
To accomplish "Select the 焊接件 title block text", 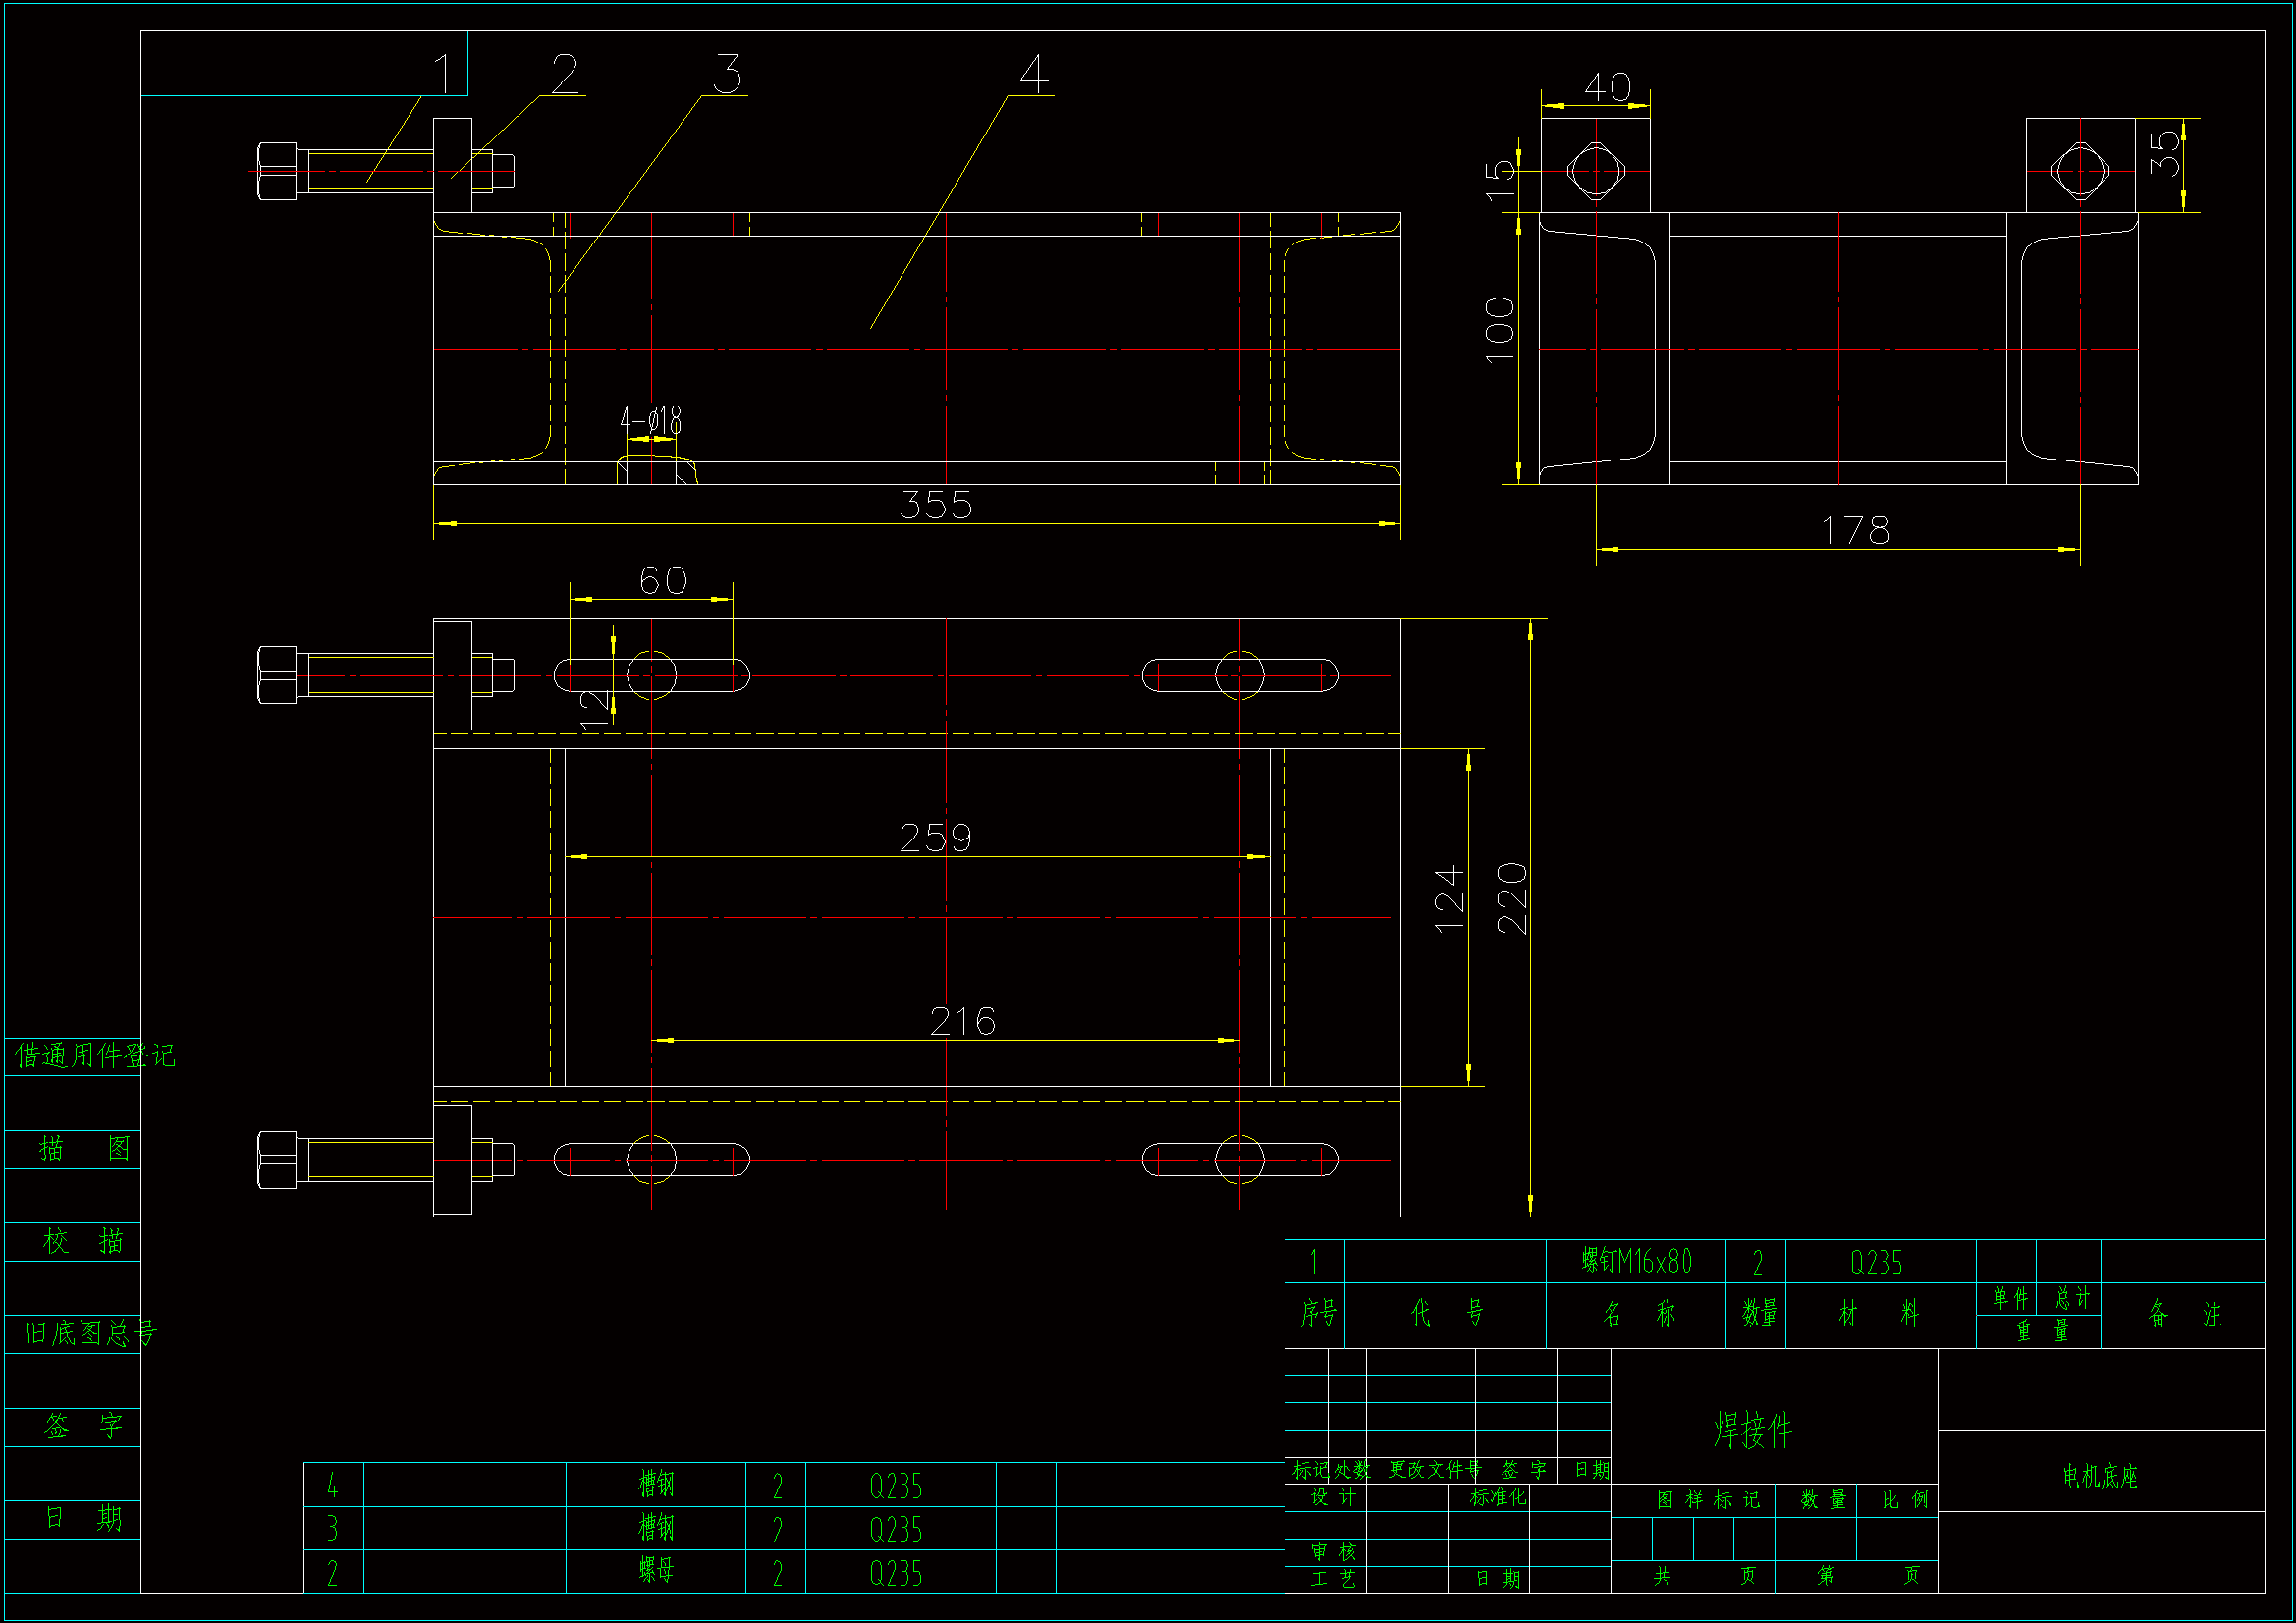I will [1752, 1431].
